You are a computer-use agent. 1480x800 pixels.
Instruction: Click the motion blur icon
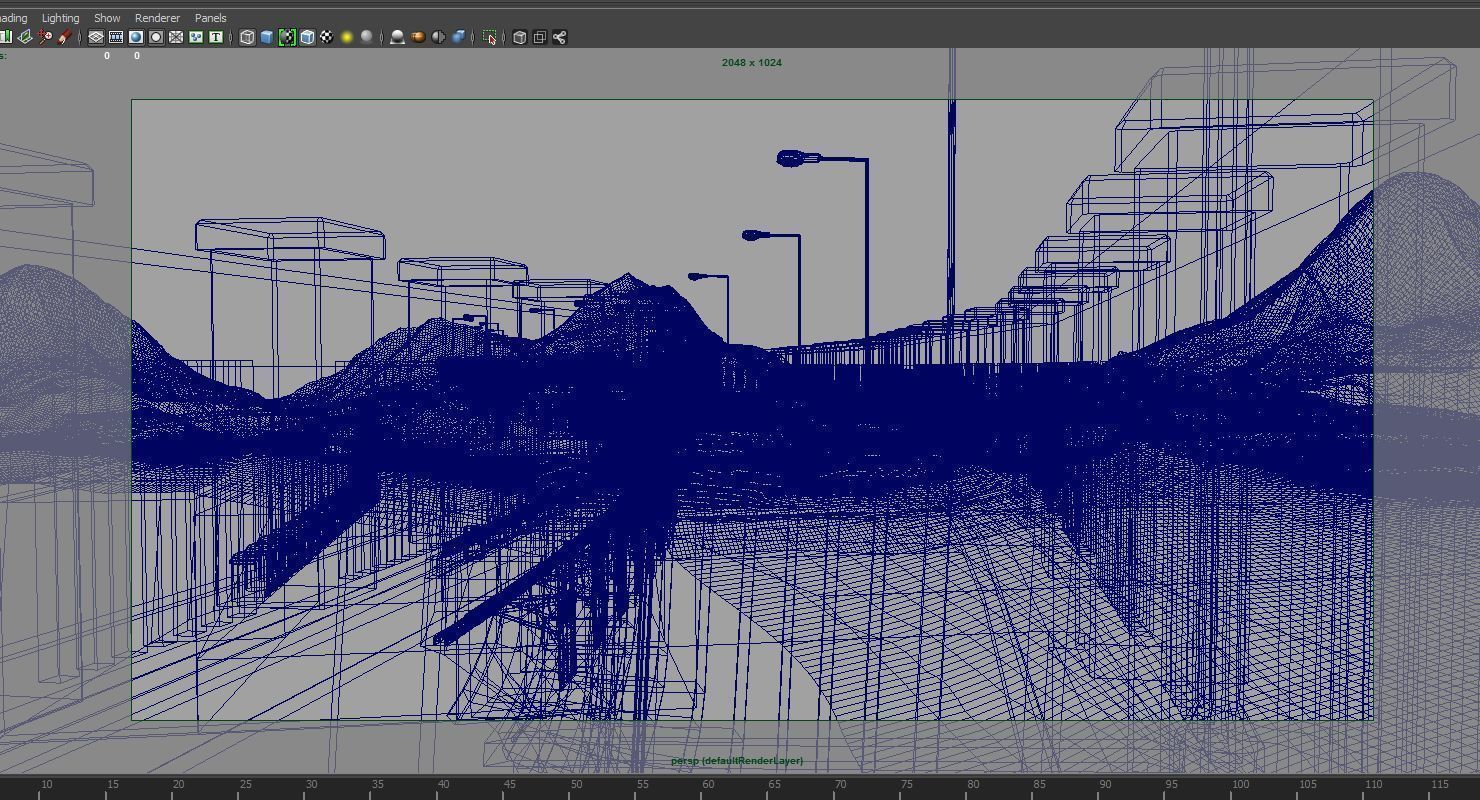tap(418, 37)
